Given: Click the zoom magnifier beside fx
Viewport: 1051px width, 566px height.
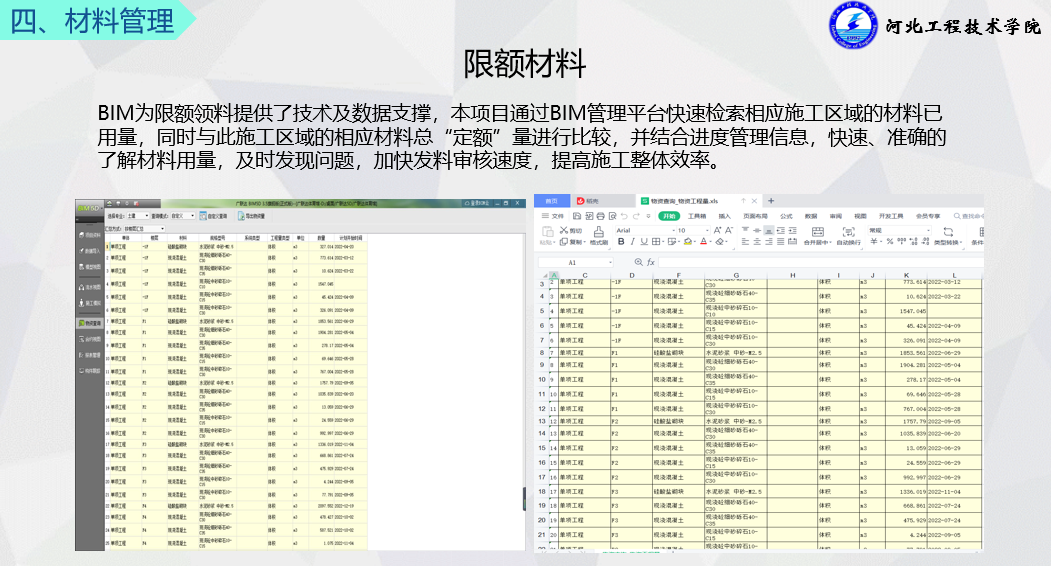Looking at the screenshot, I should tap(638, 262).
